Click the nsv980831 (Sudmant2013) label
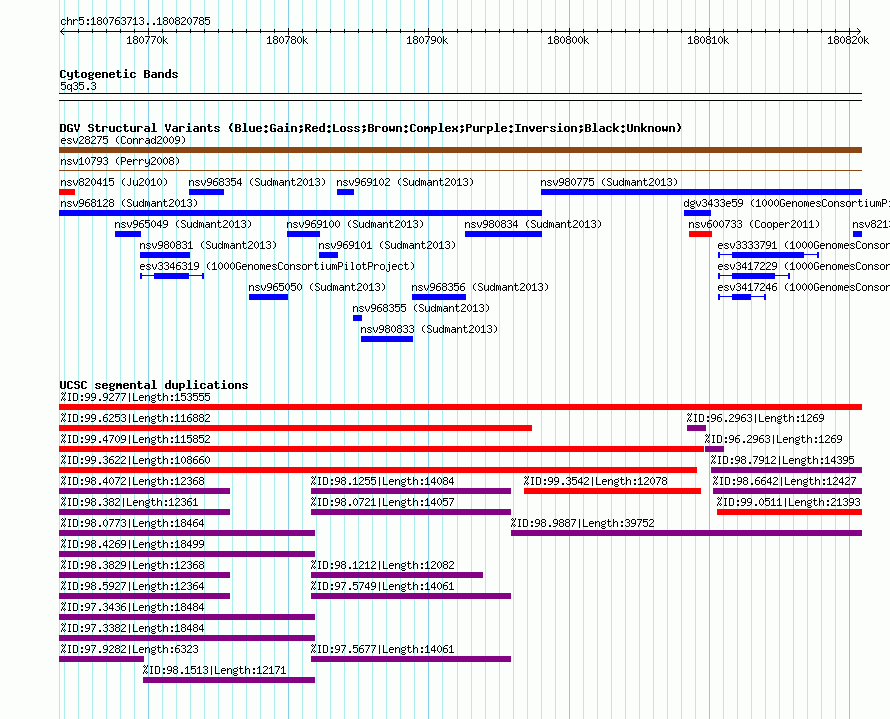890x719 pixels. pyautogui.click(x=208, y=245)
